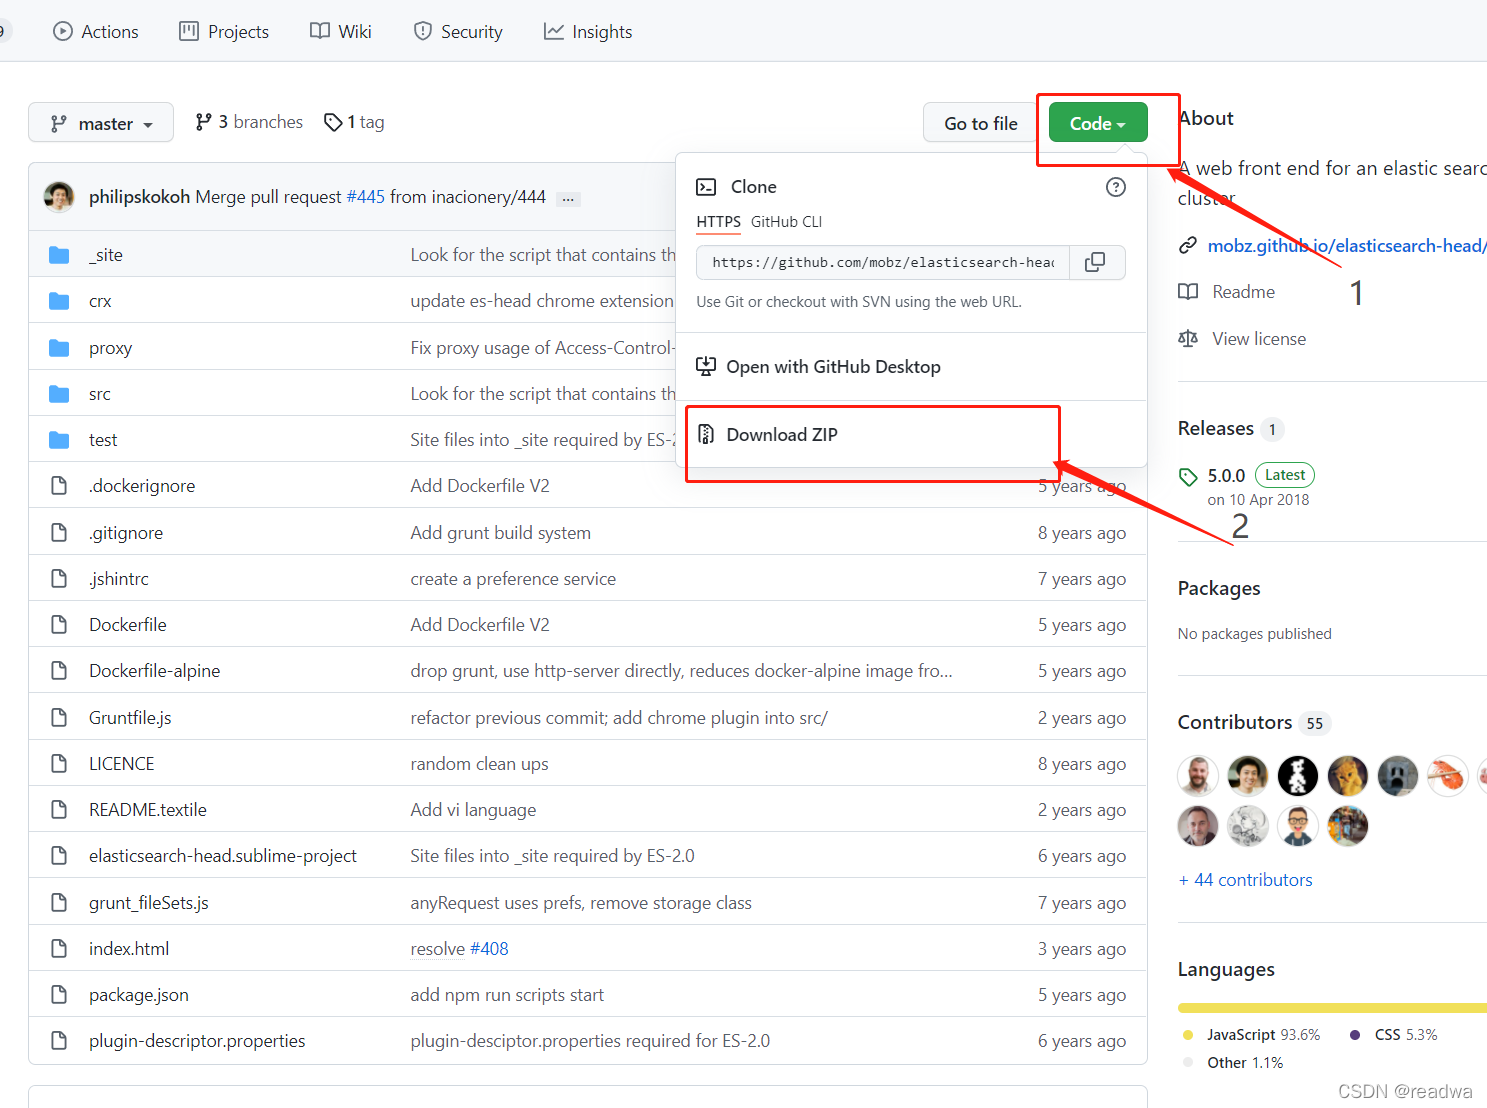Open the 5.0.0 release link

1226,476
